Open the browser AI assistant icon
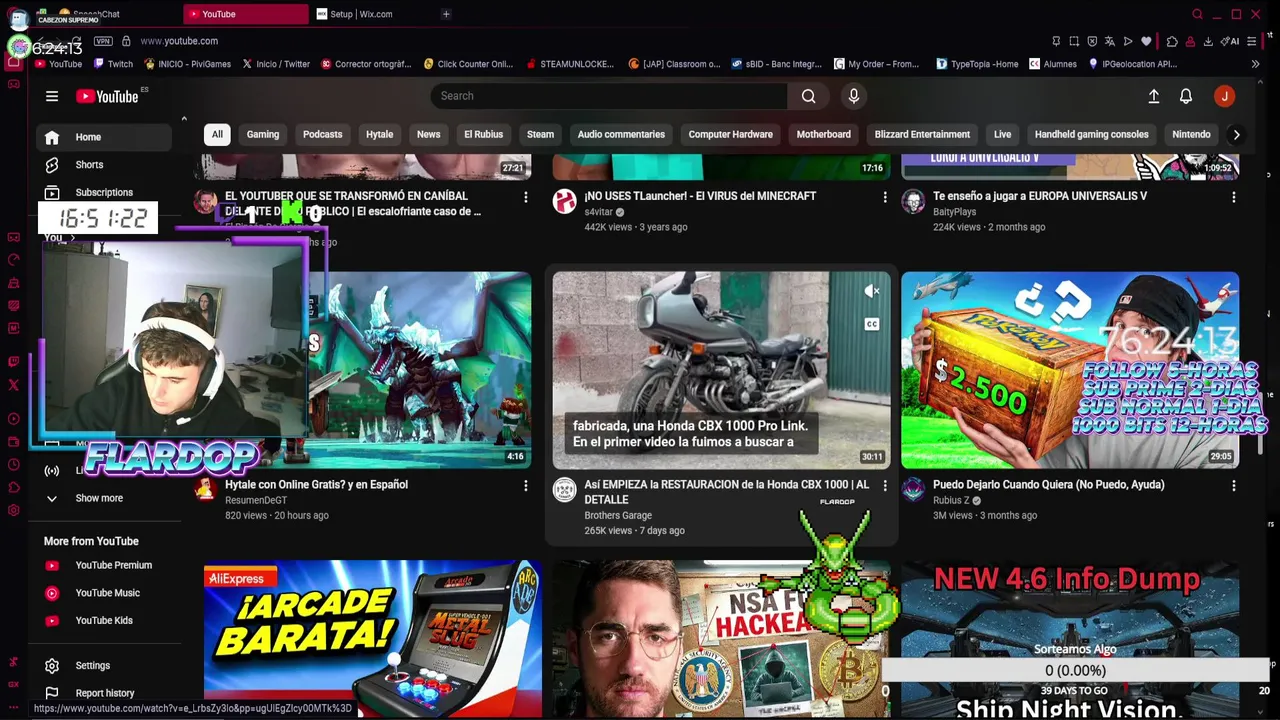 click(x=1230, y=41)
